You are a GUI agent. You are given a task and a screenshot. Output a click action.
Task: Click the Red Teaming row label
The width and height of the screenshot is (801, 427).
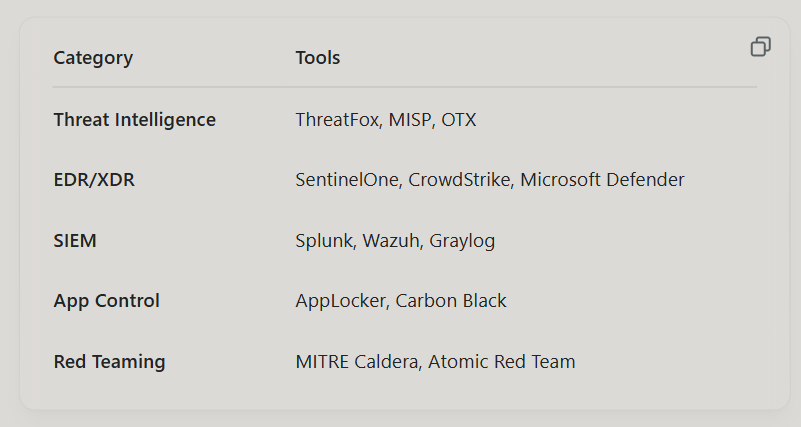click(109, 362)
